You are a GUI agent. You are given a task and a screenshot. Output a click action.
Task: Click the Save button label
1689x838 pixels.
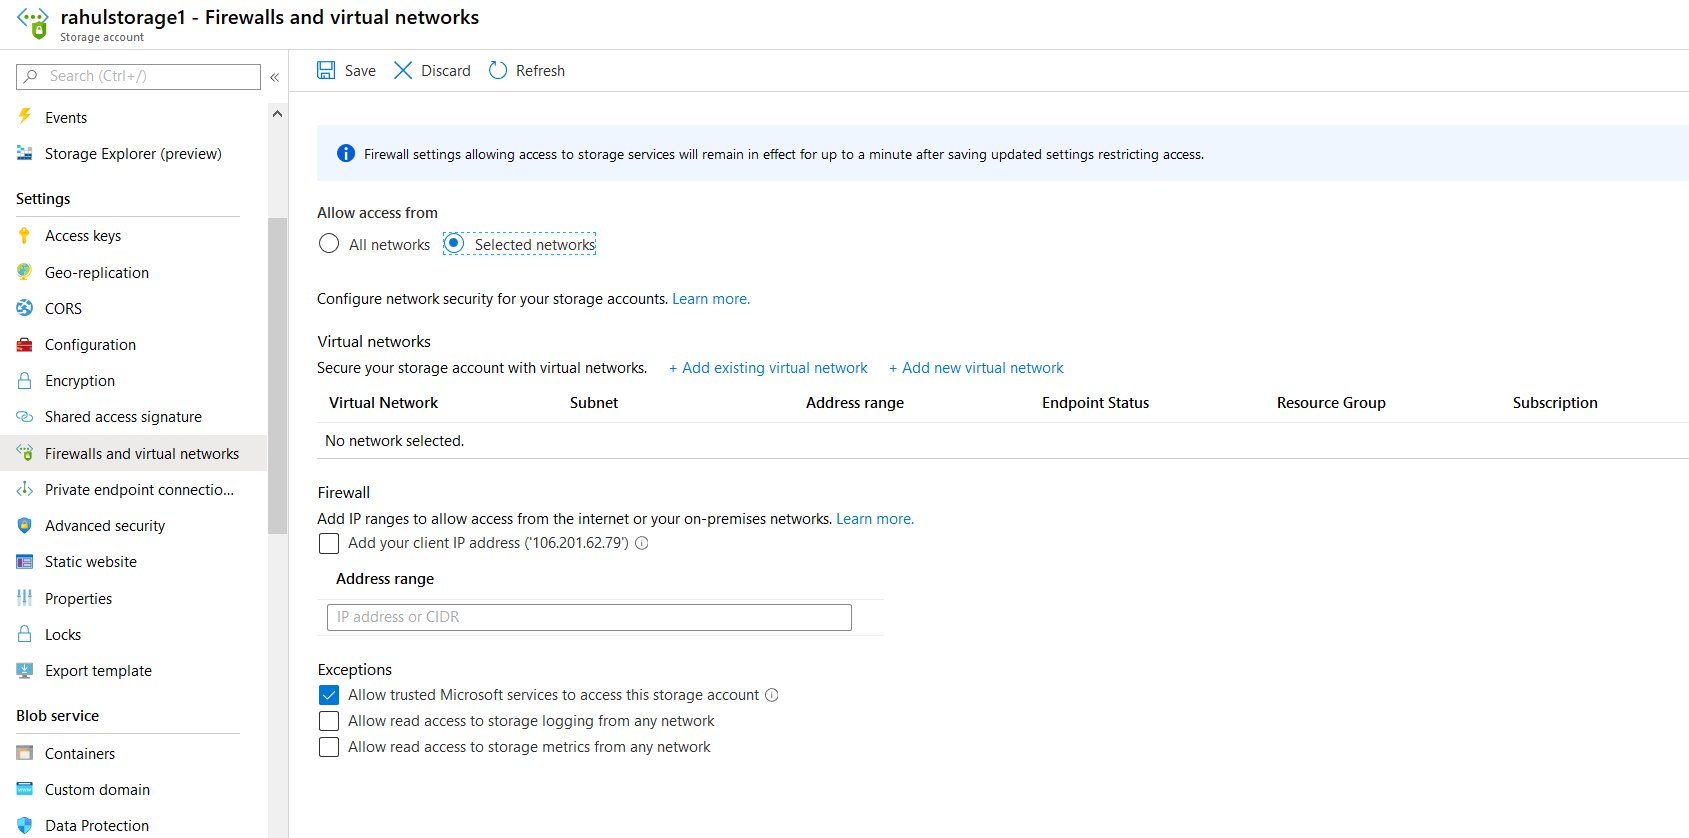coord(360,71)
